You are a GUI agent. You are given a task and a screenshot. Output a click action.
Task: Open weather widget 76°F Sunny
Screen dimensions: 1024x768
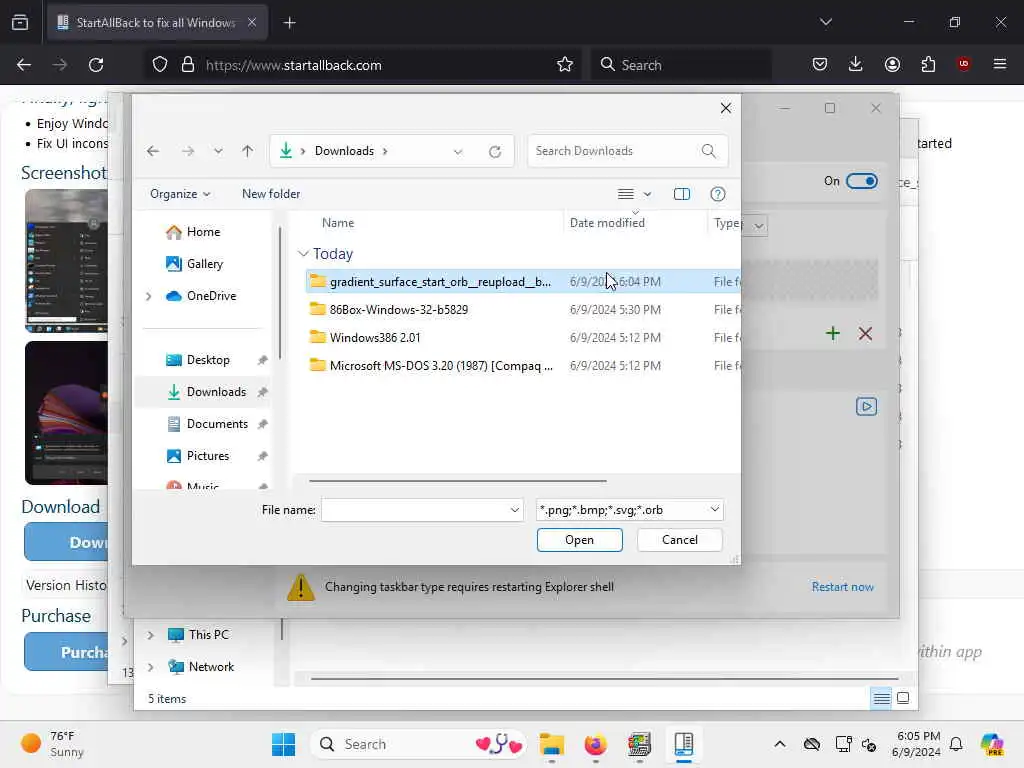point(52,744)
